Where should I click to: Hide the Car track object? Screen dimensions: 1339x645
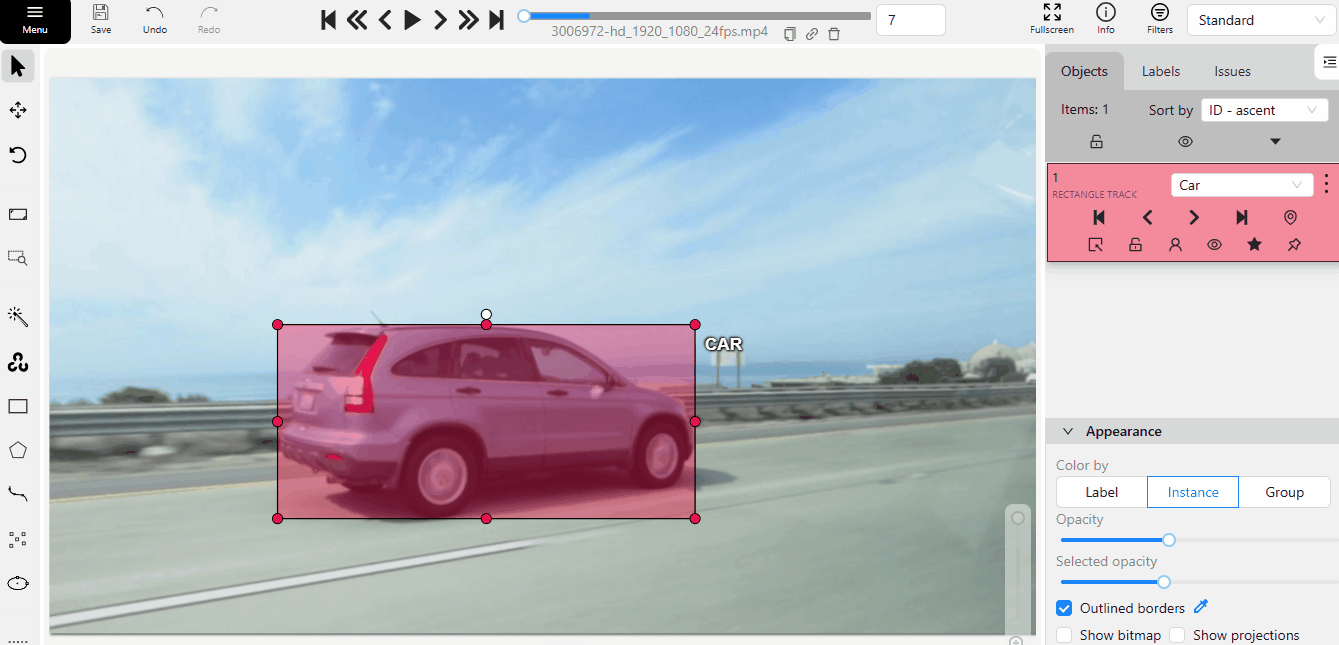point(1214,244)
